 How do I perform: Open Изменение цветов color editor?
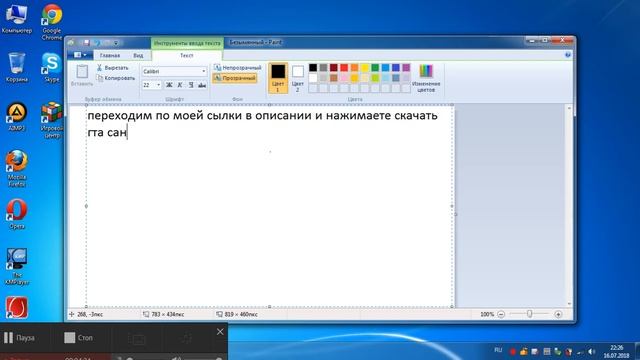pyautogui.click(x=426, y=78)
